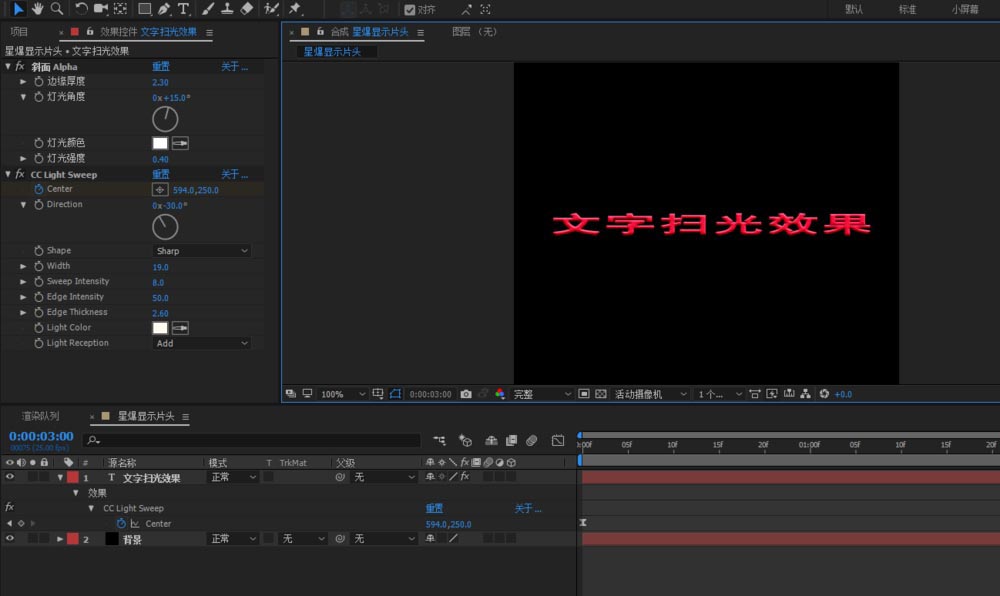Choose the Eraser tool
1000x596 pixels.
[x=247, y=9]
